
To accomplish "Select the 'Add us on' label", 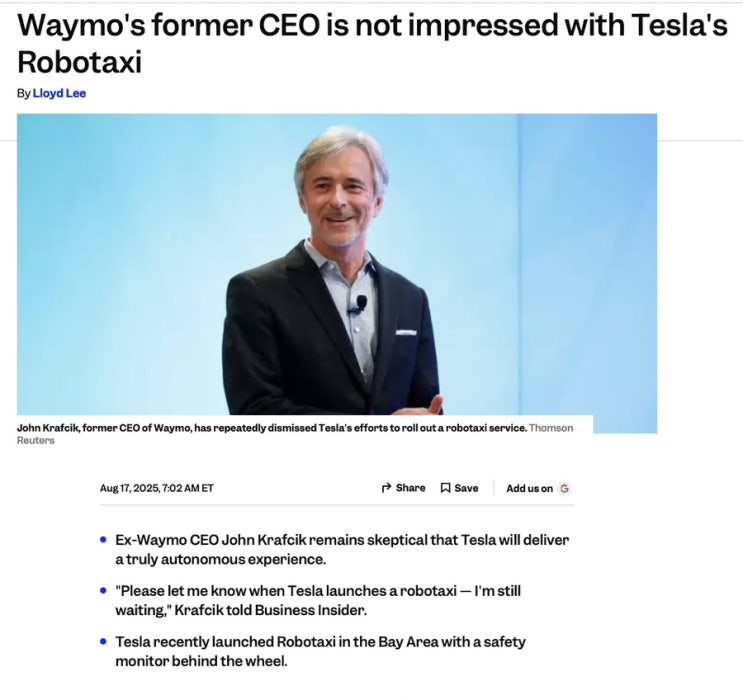I will pos(529,489).
